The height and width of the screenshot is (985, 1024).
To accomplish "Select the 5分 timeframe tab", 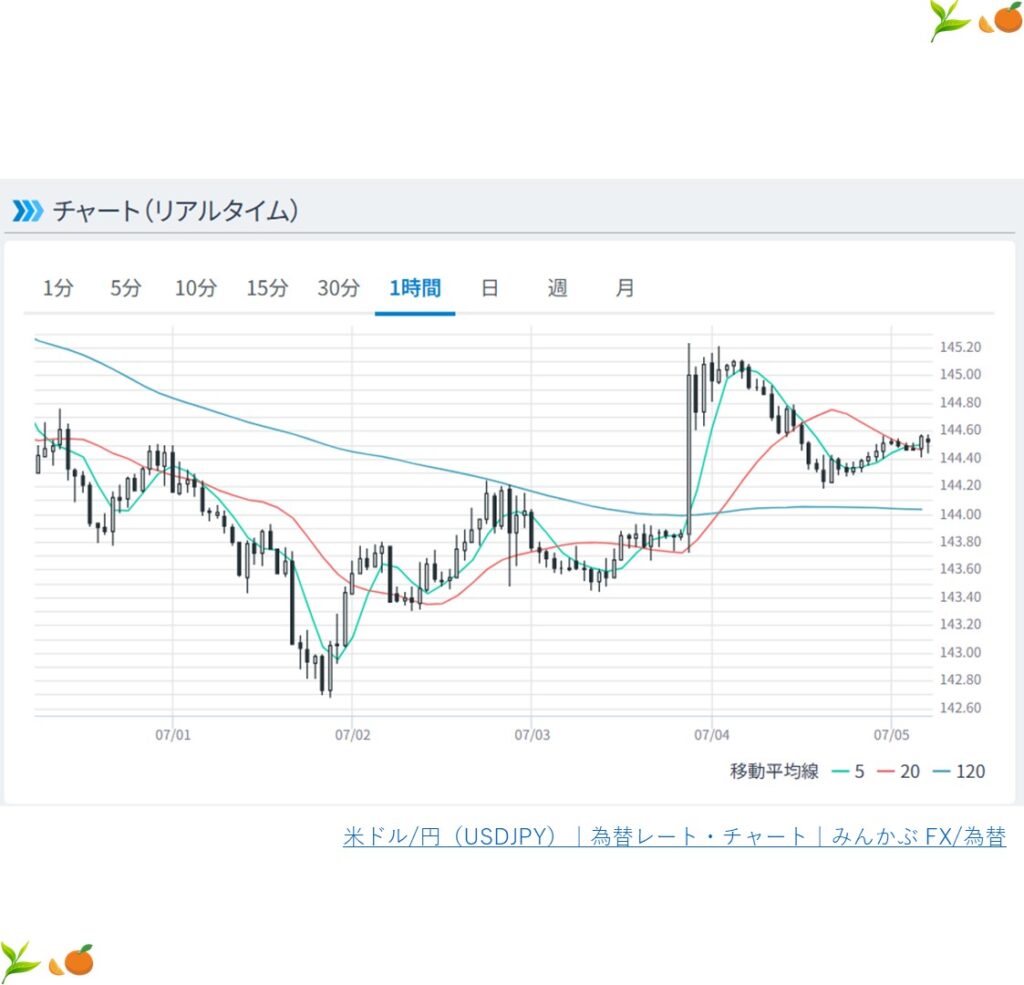I will click(125, 288).
